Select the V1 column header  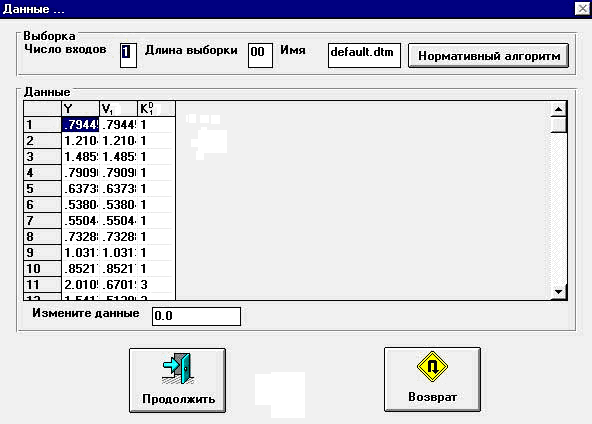coord(119,109)
